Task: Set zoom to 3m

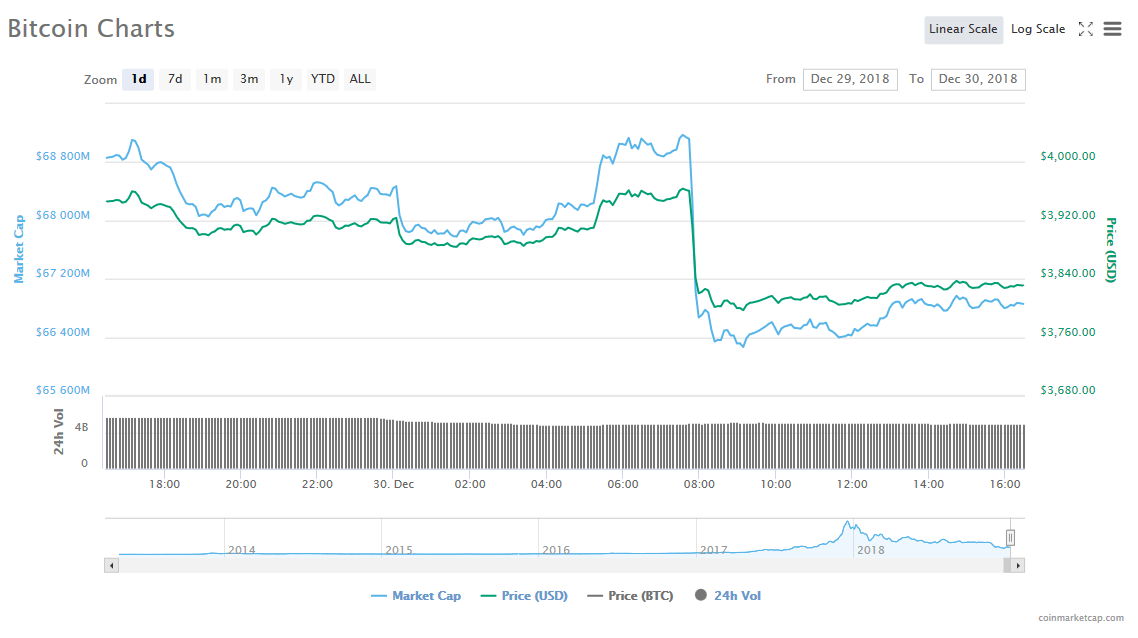Action: [249, 79]
